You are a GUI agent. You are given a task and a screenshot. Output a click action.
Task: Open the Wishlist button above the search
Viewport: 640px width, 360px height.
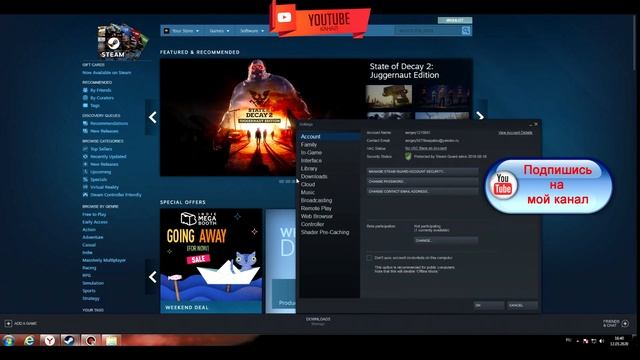(455, 20)
